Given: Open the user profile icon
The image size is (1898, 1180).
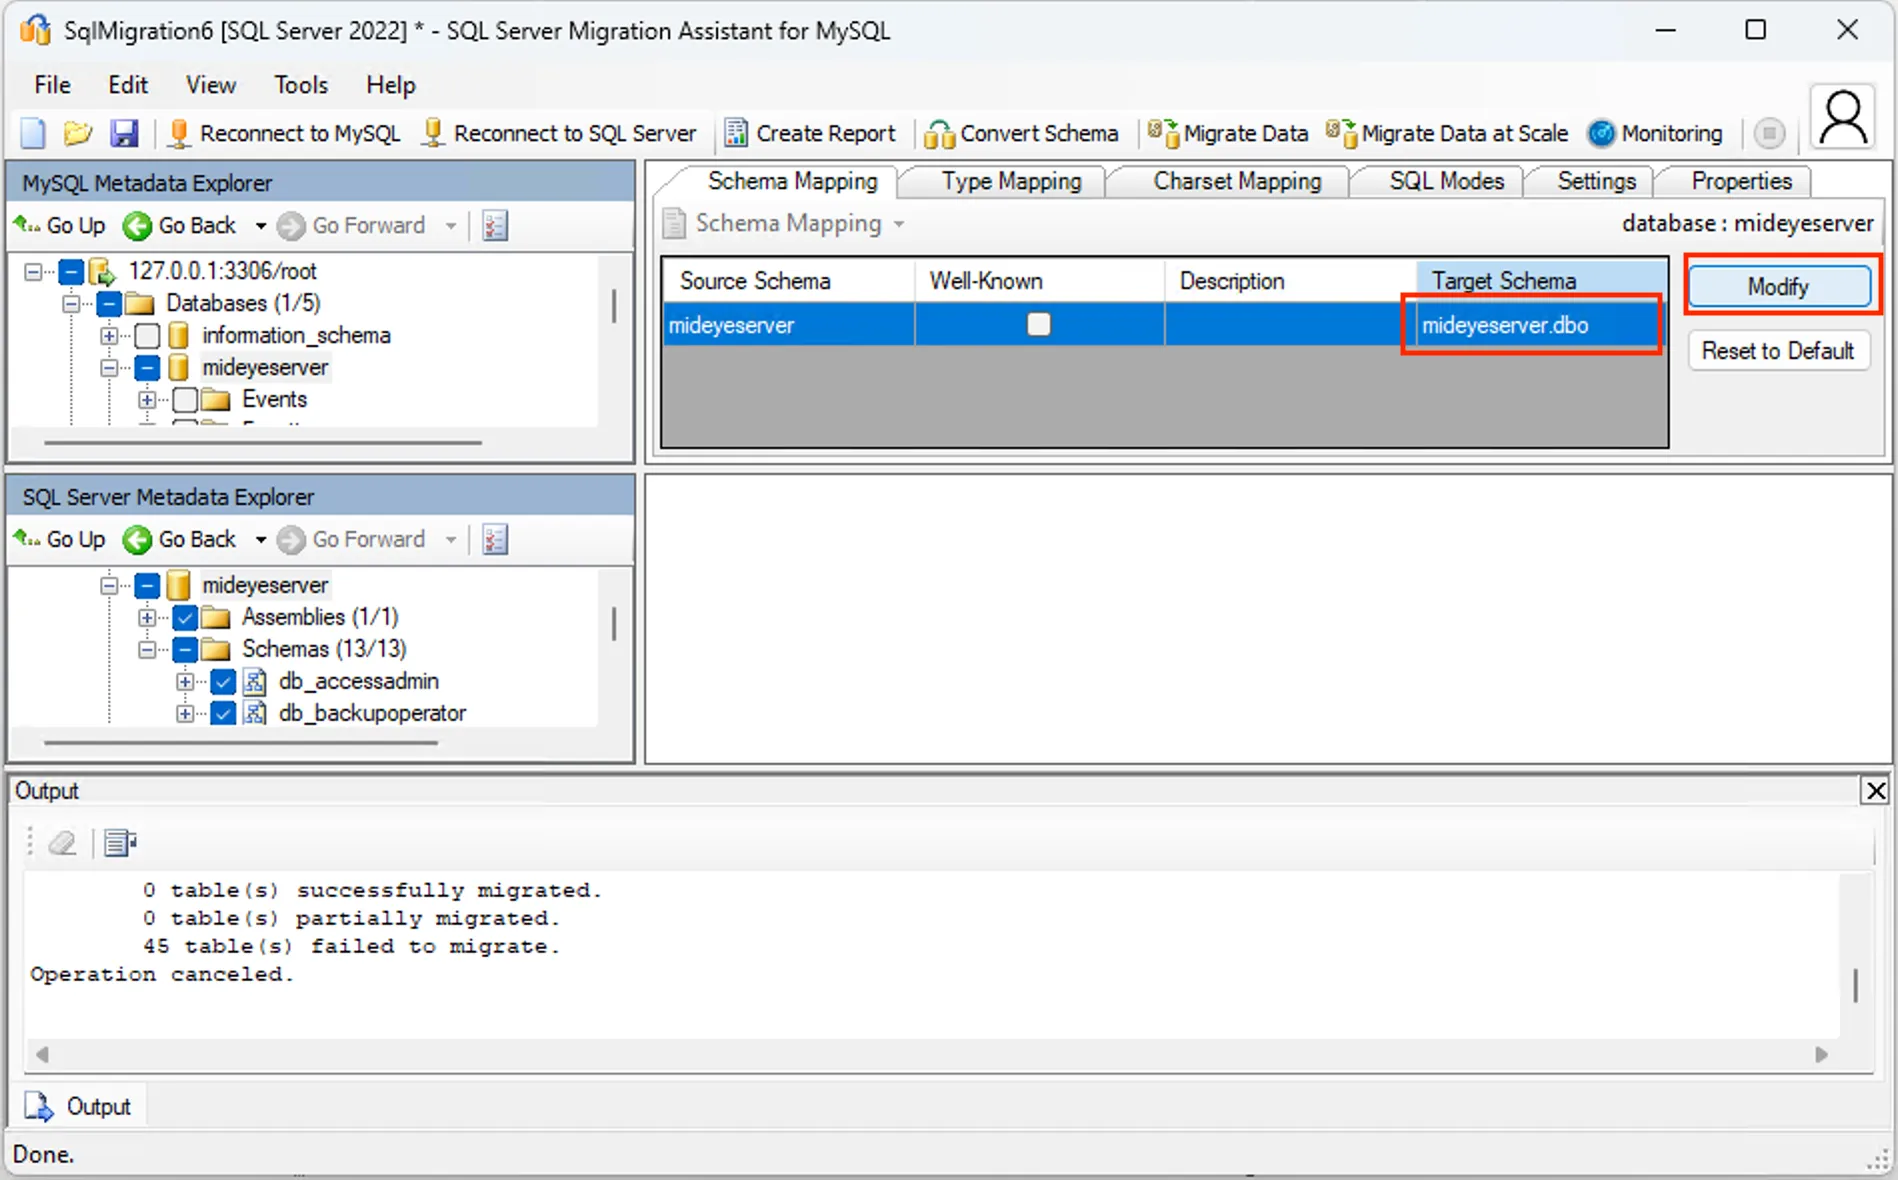Looking at the screenshot, I should [1842, 117].
